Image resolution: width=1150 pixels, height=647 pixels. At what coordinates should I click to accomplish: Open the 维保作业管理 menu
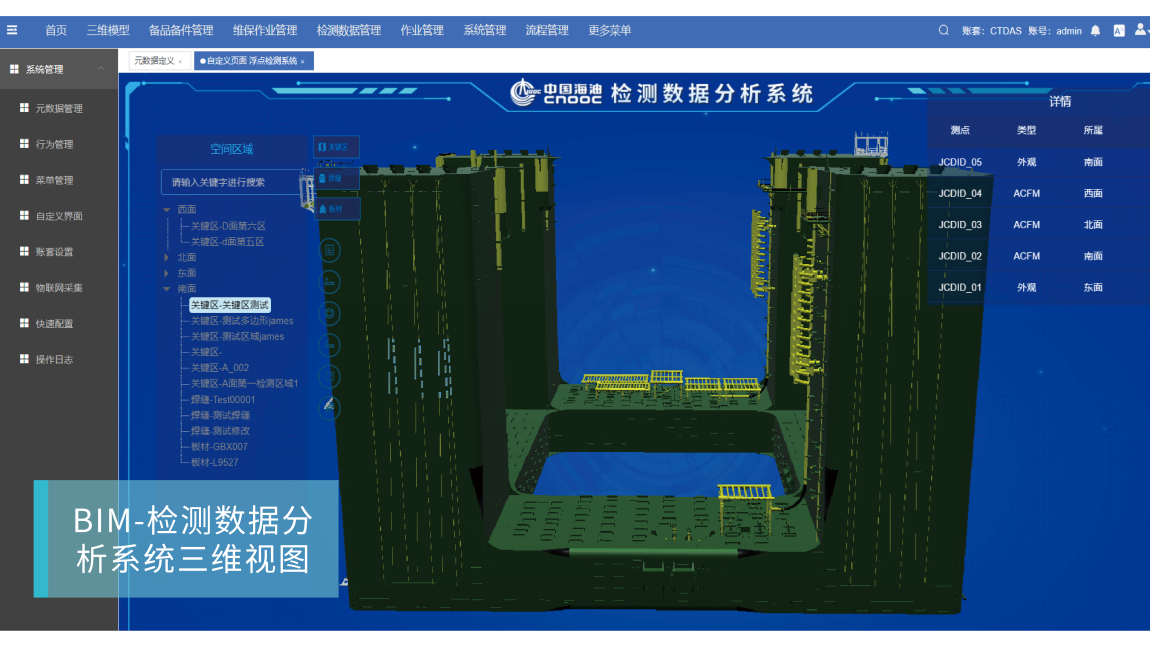[265, 30]
